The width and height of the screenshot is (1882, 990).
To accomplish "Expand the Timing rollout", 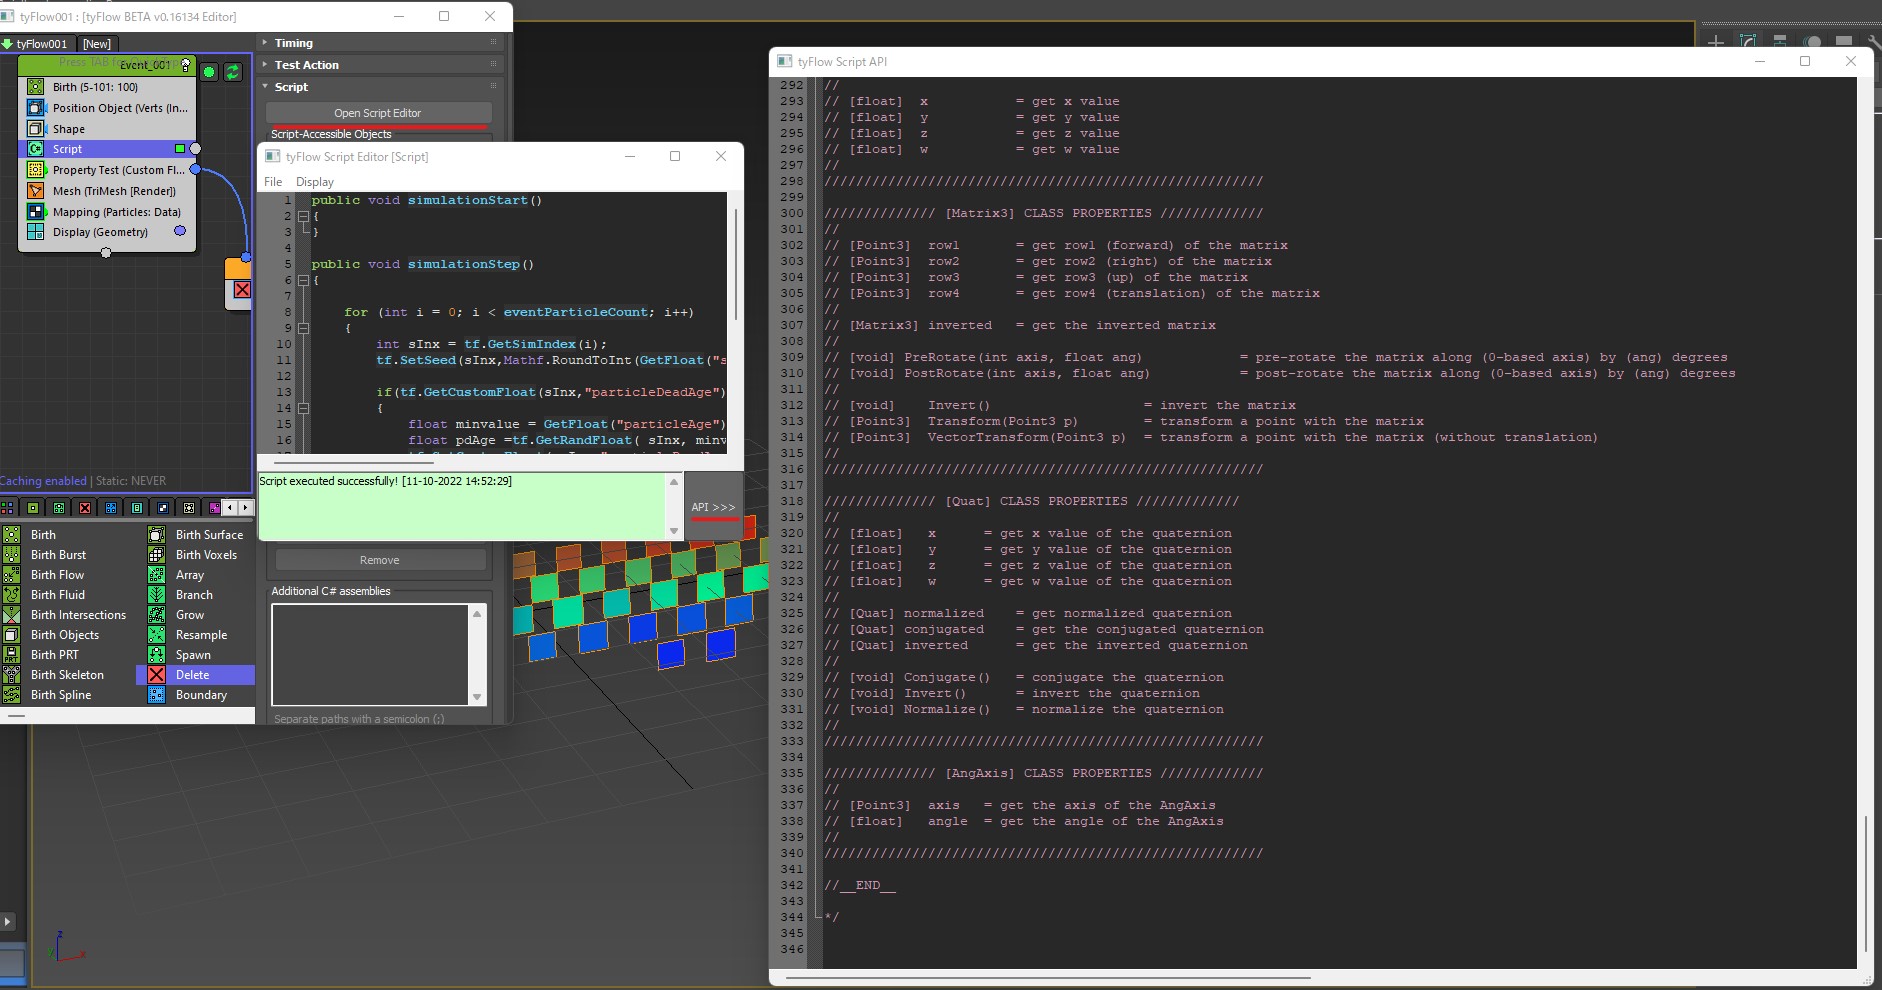I will [294, 42].
